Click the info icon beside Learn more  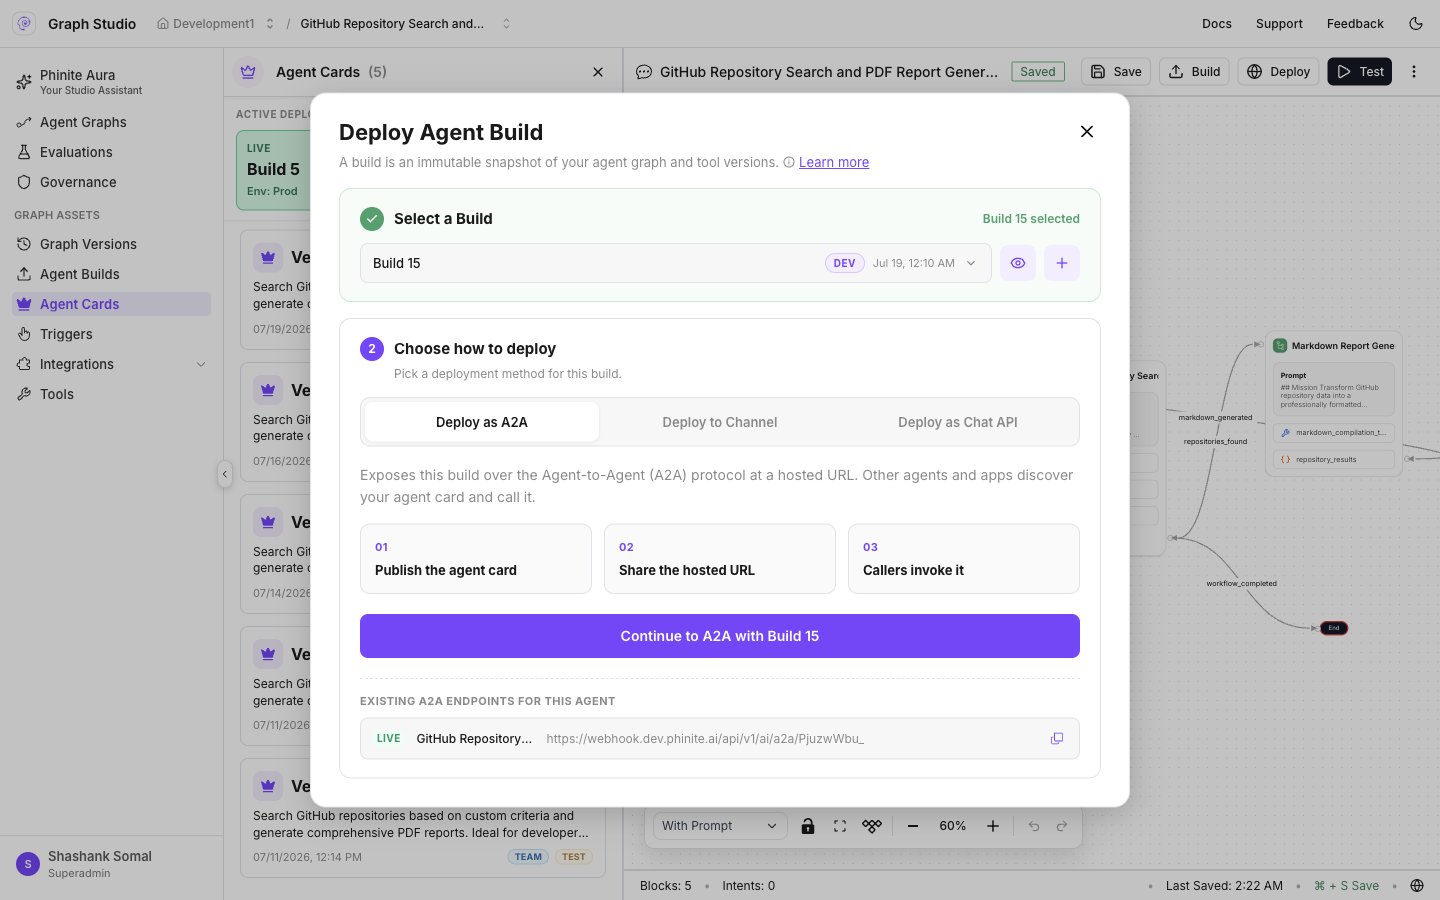[789, 162]
